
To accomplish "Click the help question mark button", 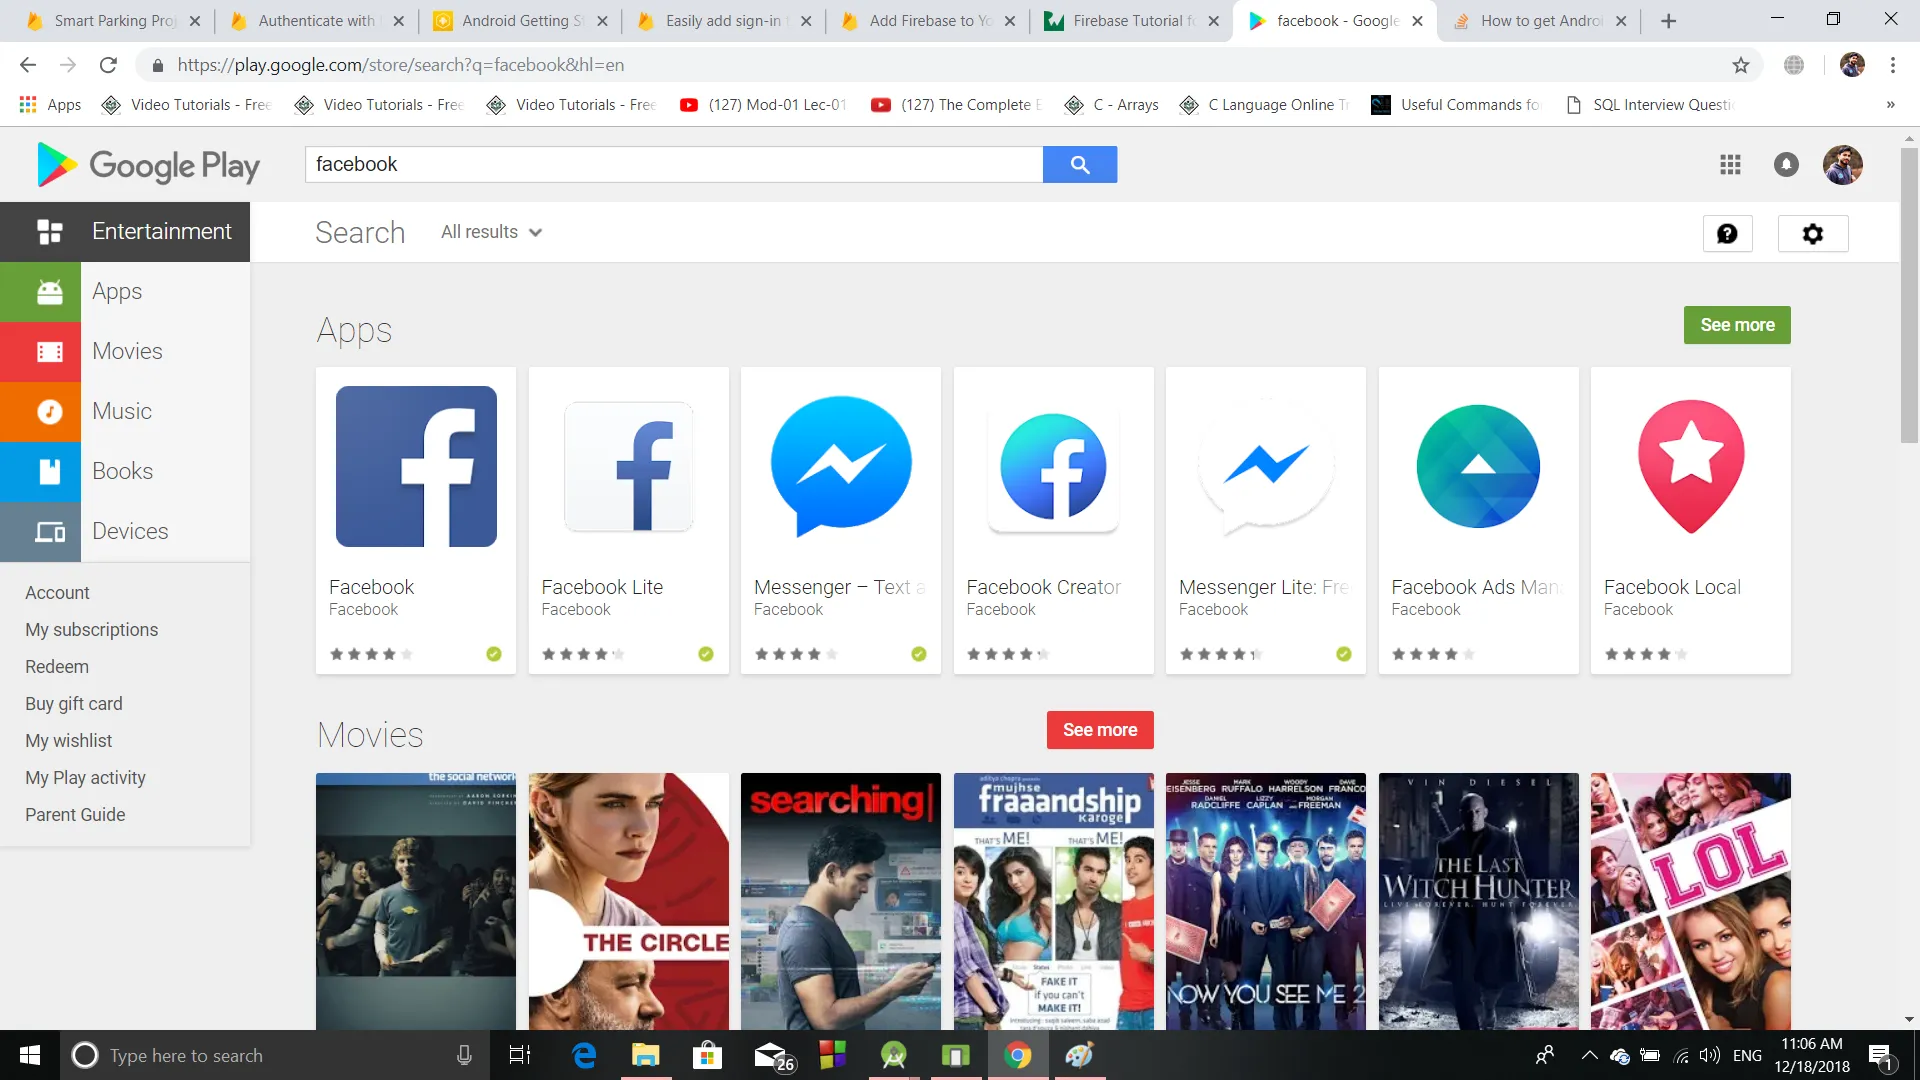I will pos(1727,233).
